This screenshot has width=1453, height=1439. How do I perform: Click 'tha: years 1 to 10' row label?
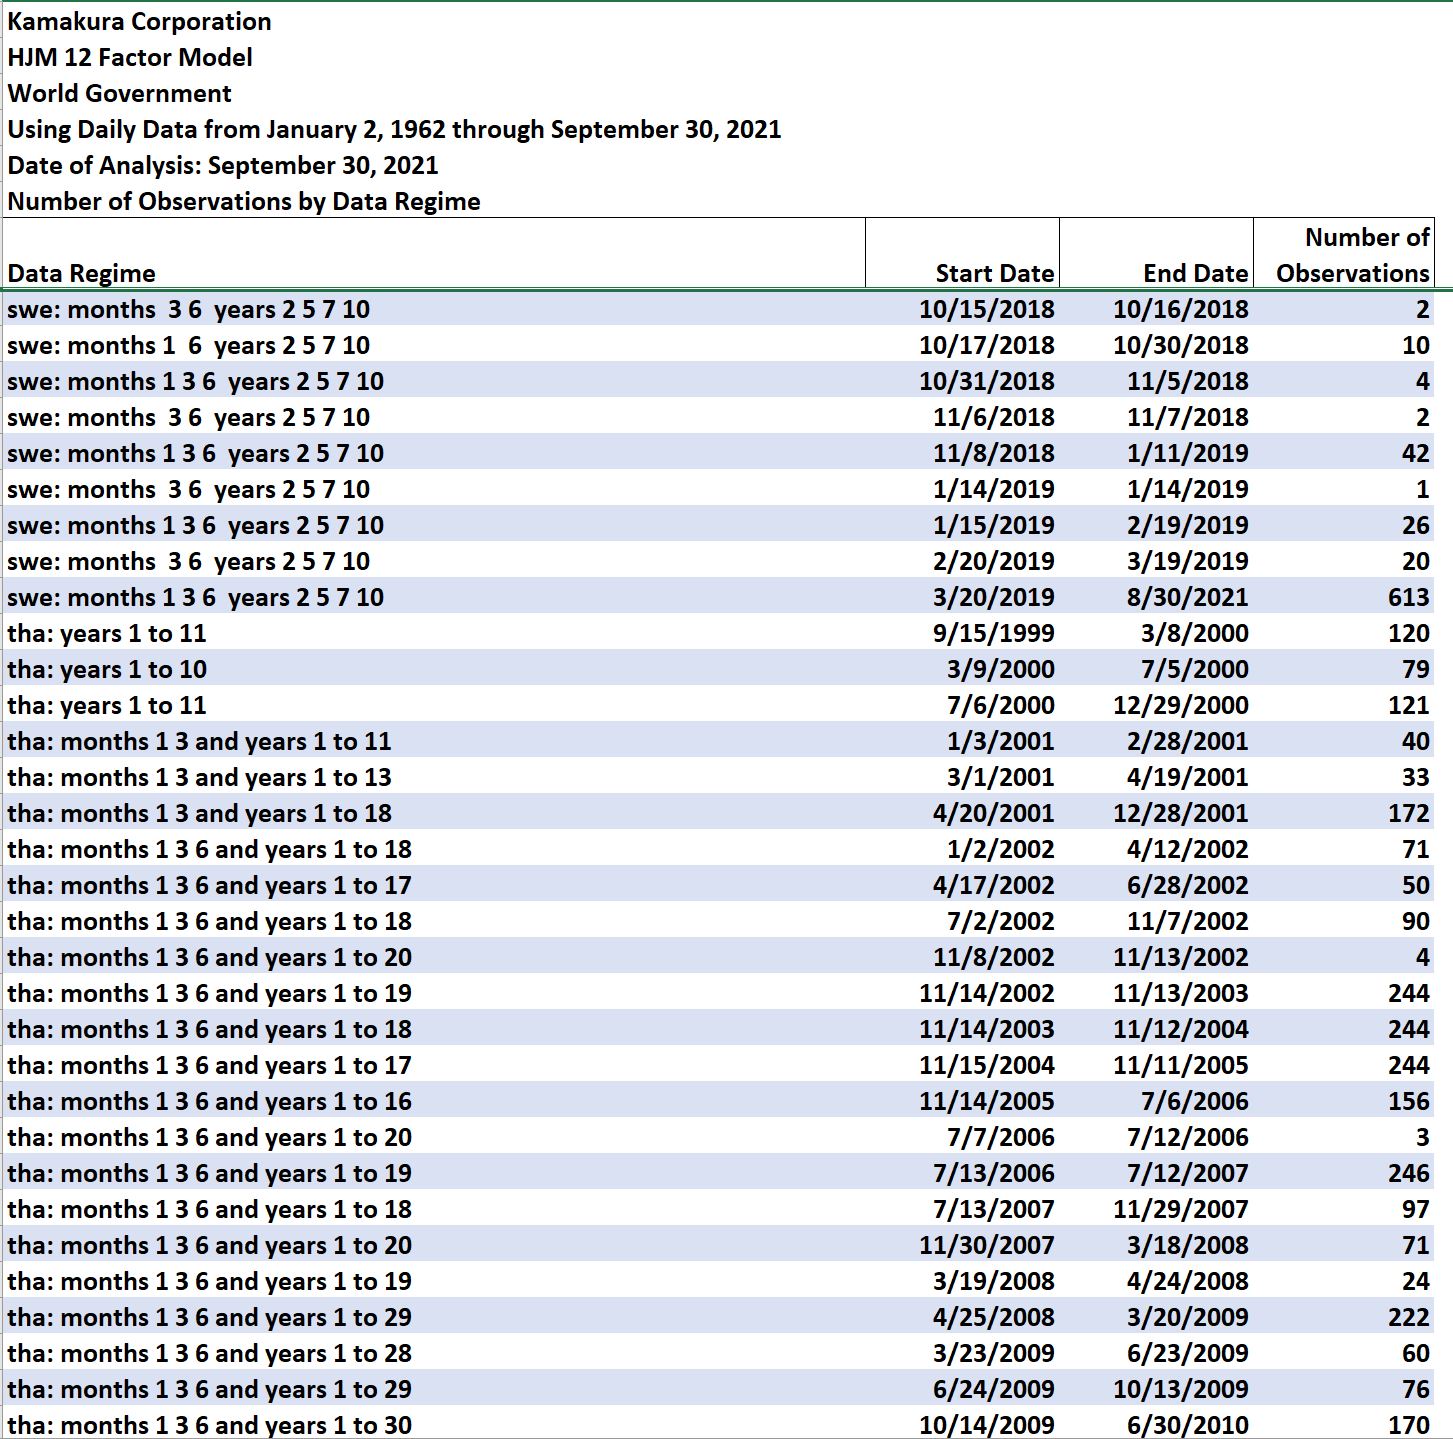coord(107,670)
